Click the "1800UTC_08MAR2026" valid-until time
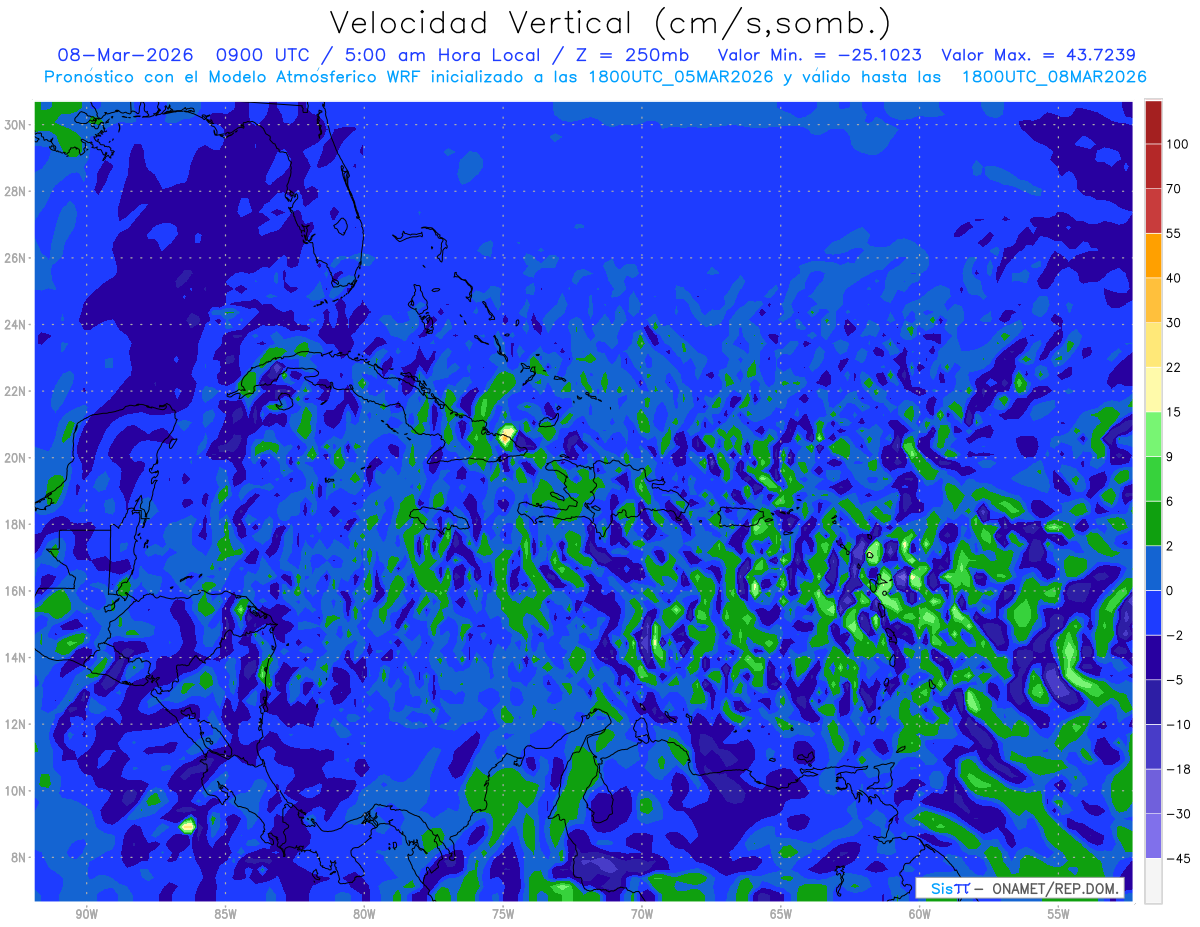Image resolution: width=1200 pixels, height=927 pixels. (1053, 77)
